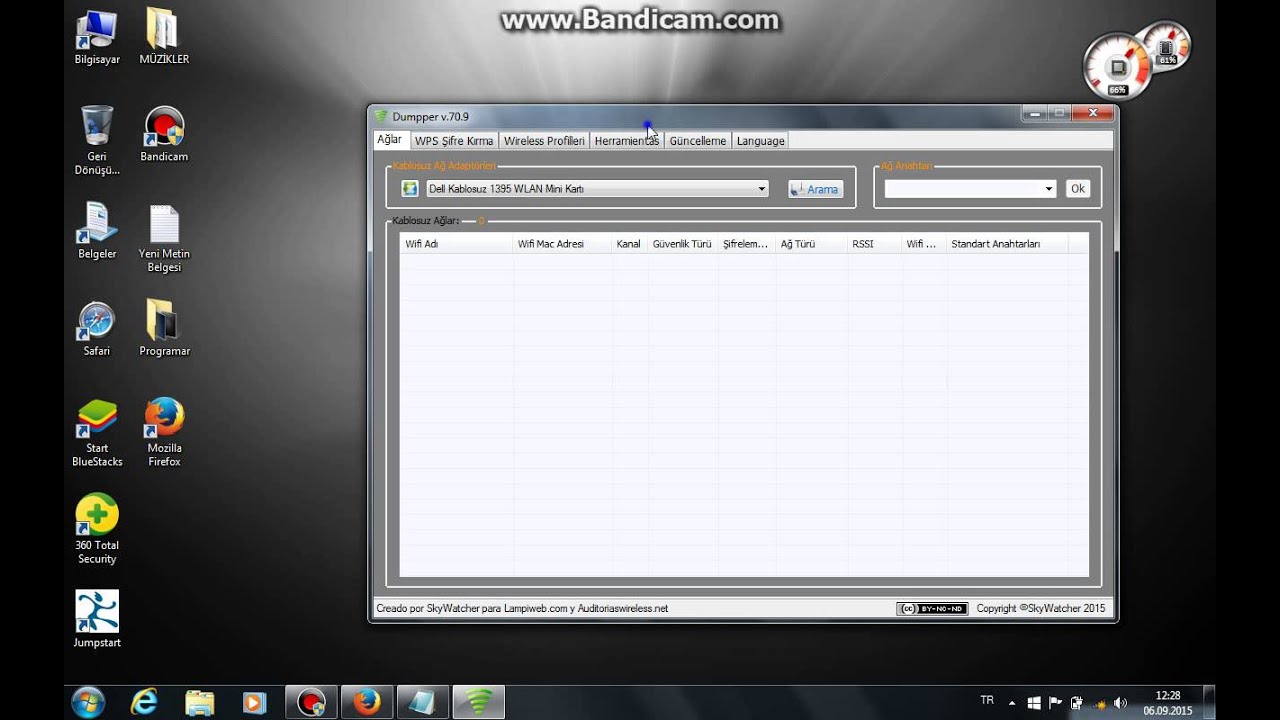Click the green refresh adapter icon
This screenshot has width=1280, height=720.
pyautogui.click(x=410, y=188)
